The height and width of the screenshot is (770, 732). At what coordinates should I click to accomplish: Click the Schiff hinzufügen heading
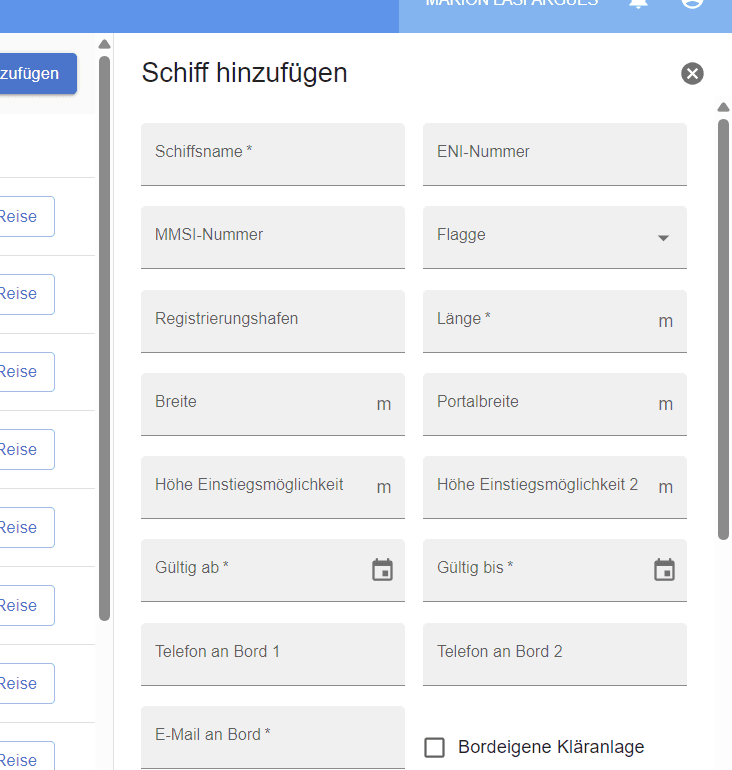tap(244, 73)
